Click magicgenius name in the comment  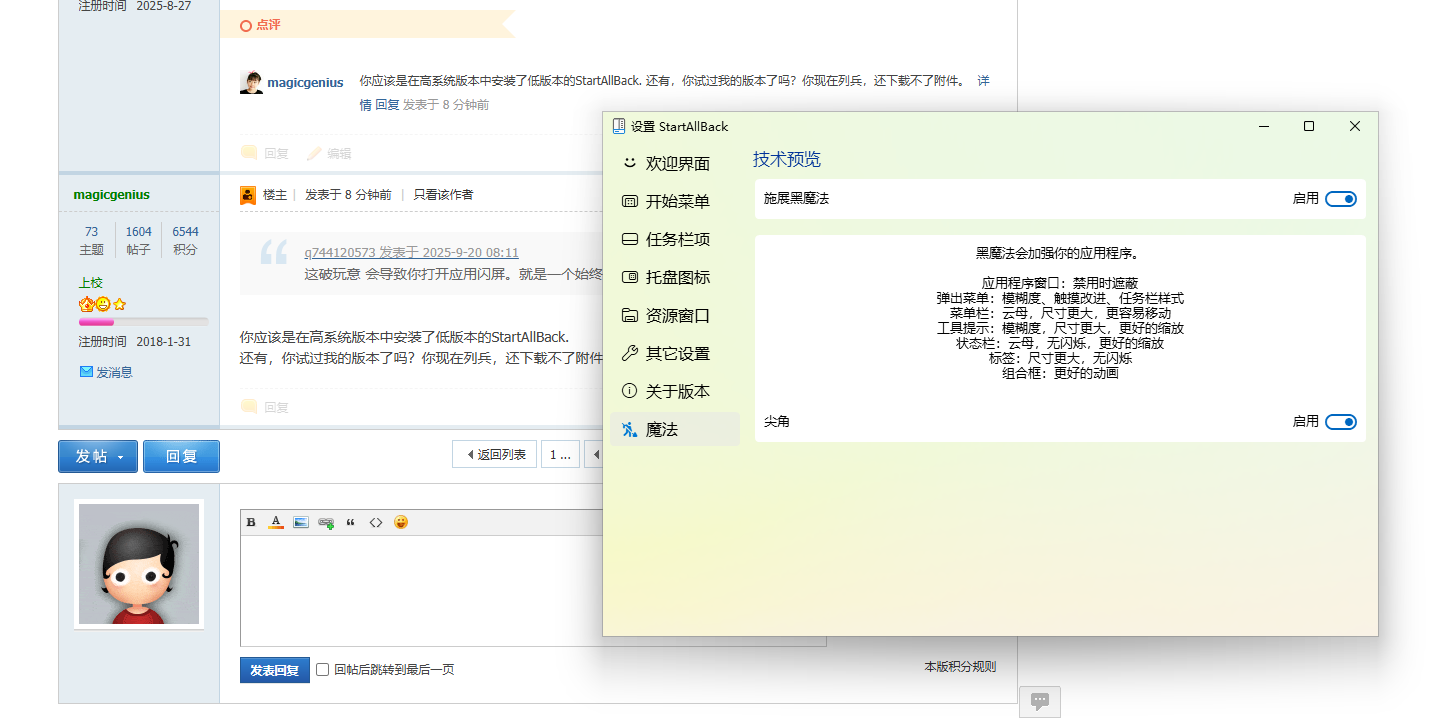pyautogui.click(x=305, y=82)
